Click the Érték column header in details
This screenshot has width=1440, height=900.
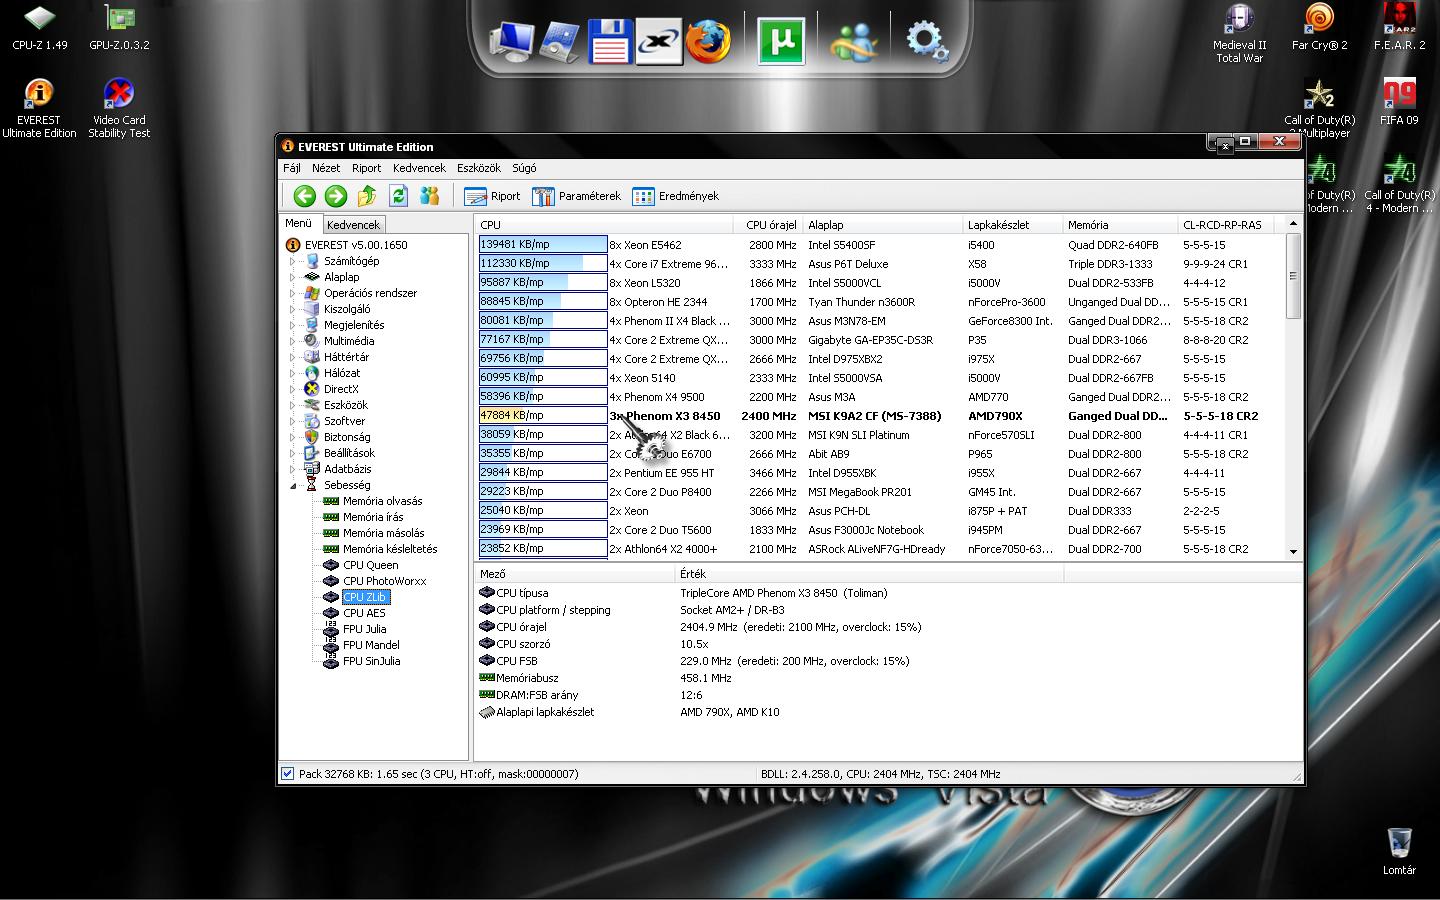868,574
